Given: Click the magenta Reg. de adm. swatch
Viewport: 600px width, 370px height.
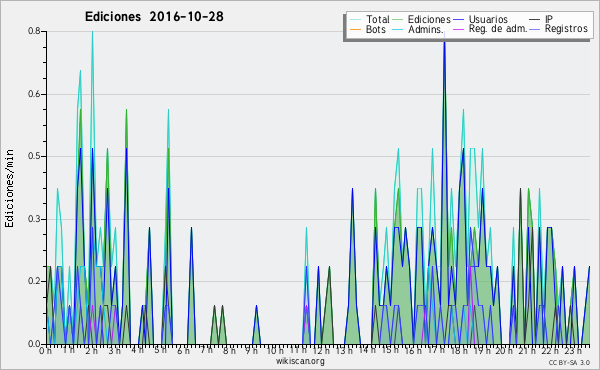Looking at the screenshot, I should coord(458,29).
